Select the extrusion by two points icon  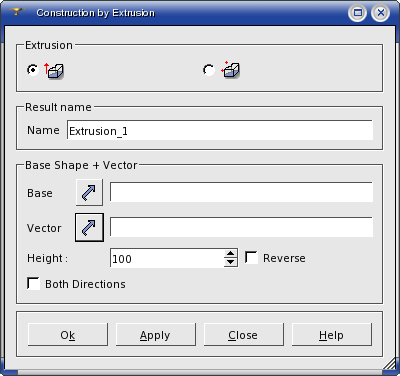230,70
